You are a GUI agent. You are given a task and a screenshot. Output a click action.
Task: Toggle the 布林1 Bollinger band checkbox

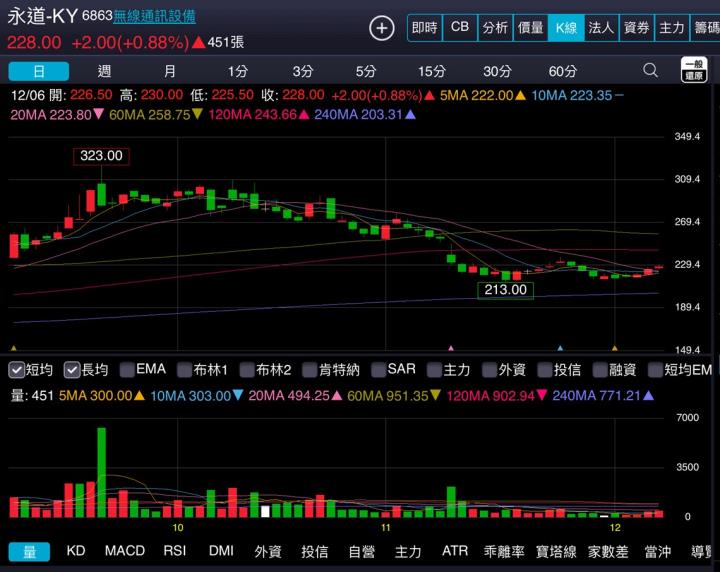185,370
